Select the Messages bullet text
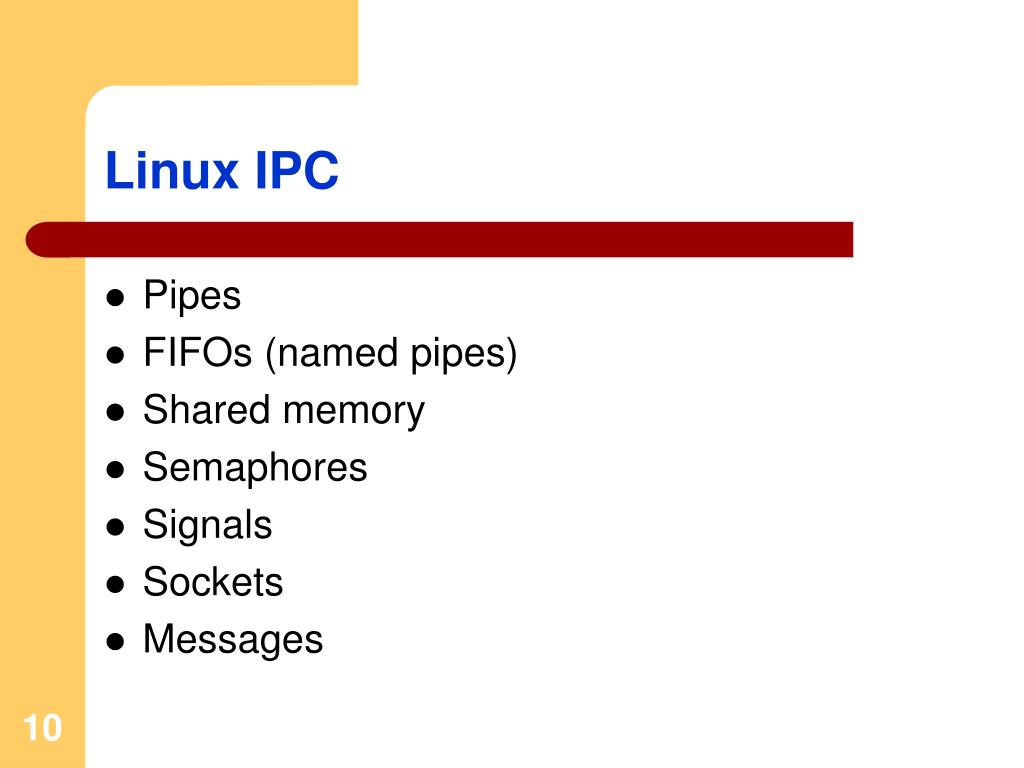 tap(232, 640)
